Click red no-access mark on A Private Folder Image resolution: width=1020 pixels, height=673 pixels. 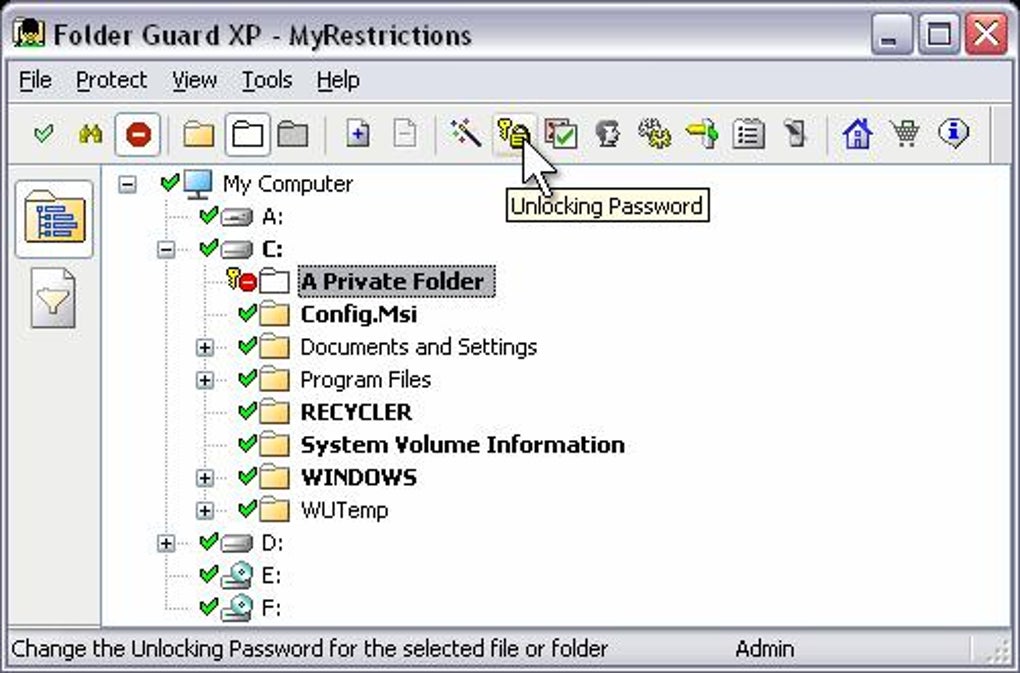tap(248, 282)
